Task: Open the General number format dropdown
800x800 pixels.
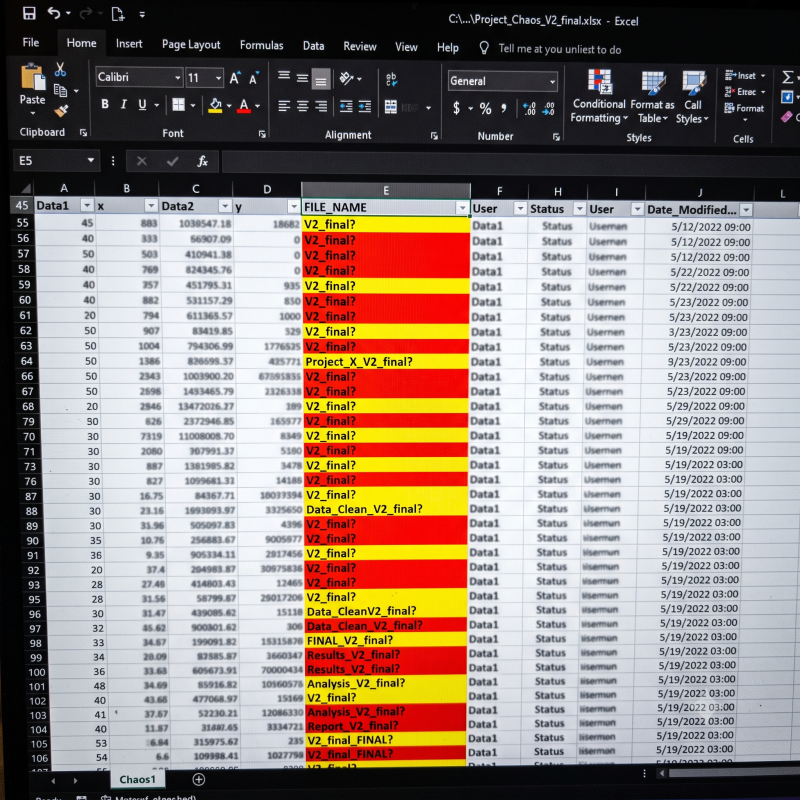Action: coord(552,82)
